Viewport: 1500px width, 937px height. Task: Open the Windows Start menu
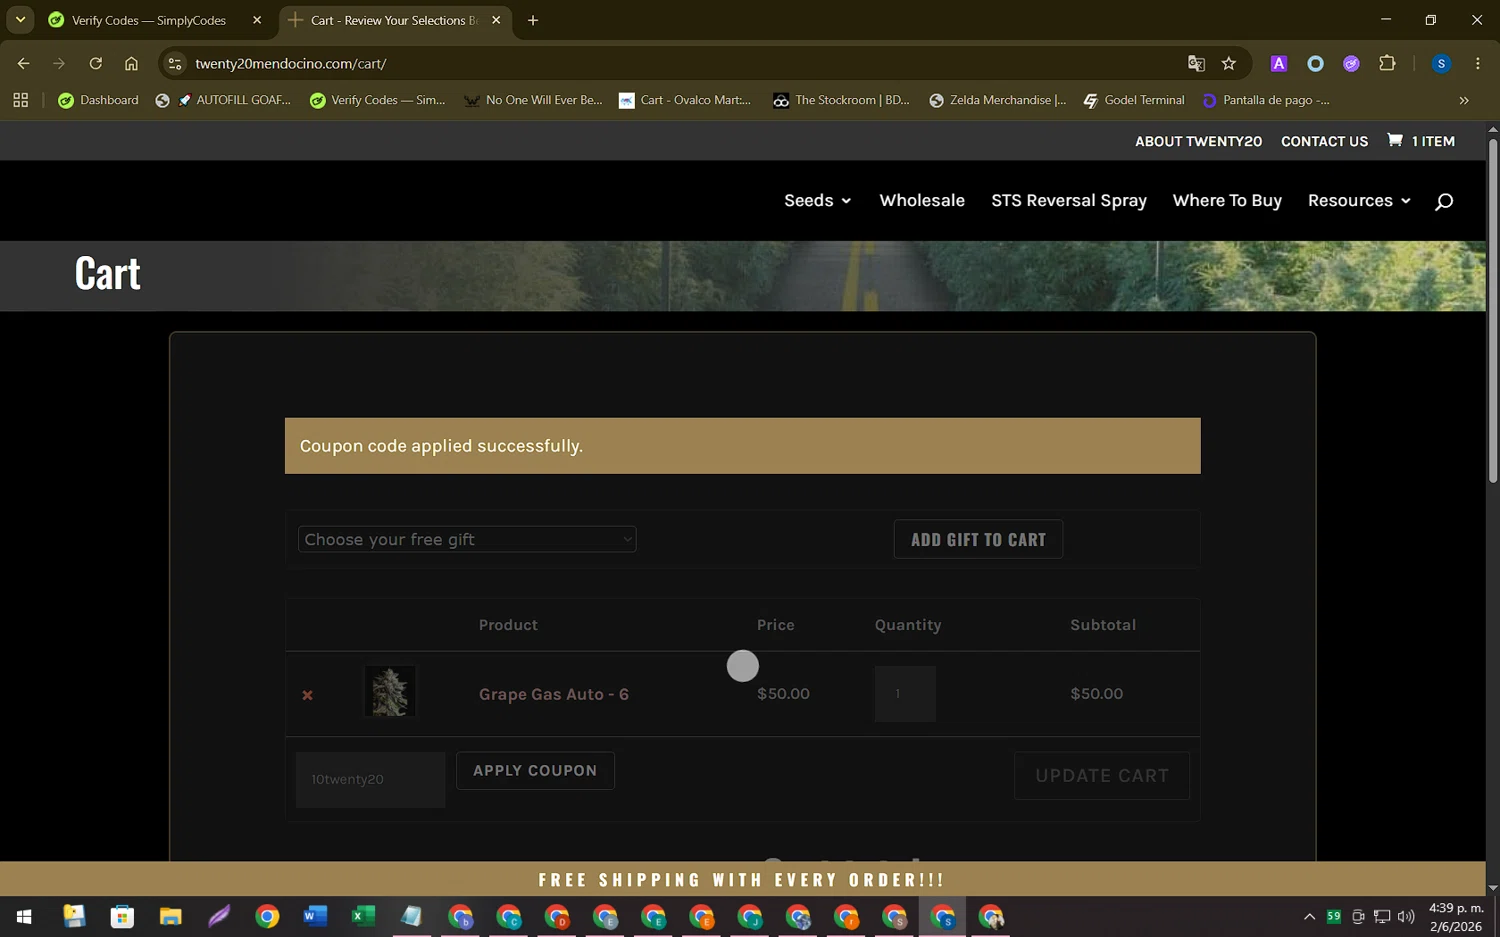coord(24,916)
